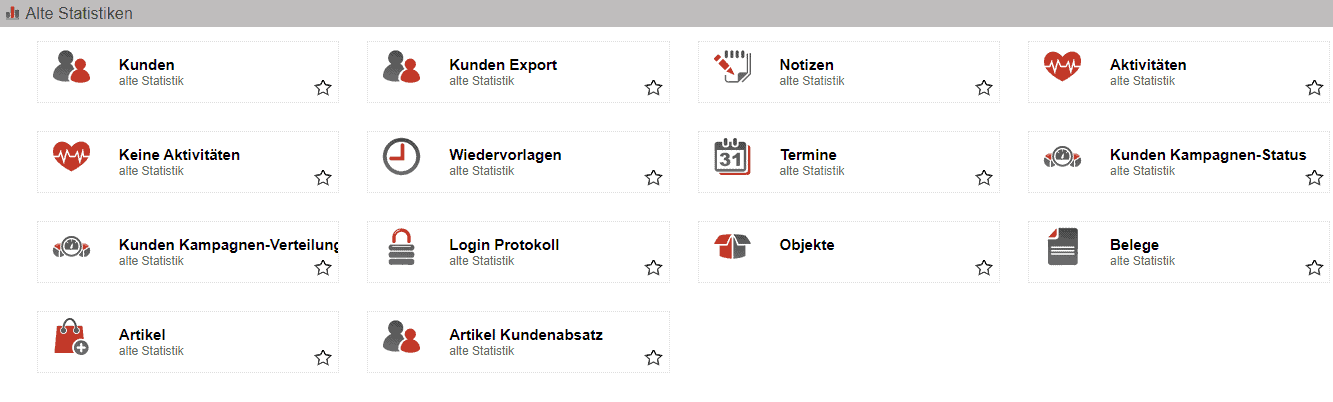
Task: Open the Termine calendar icon
Action: coord(732,156)
